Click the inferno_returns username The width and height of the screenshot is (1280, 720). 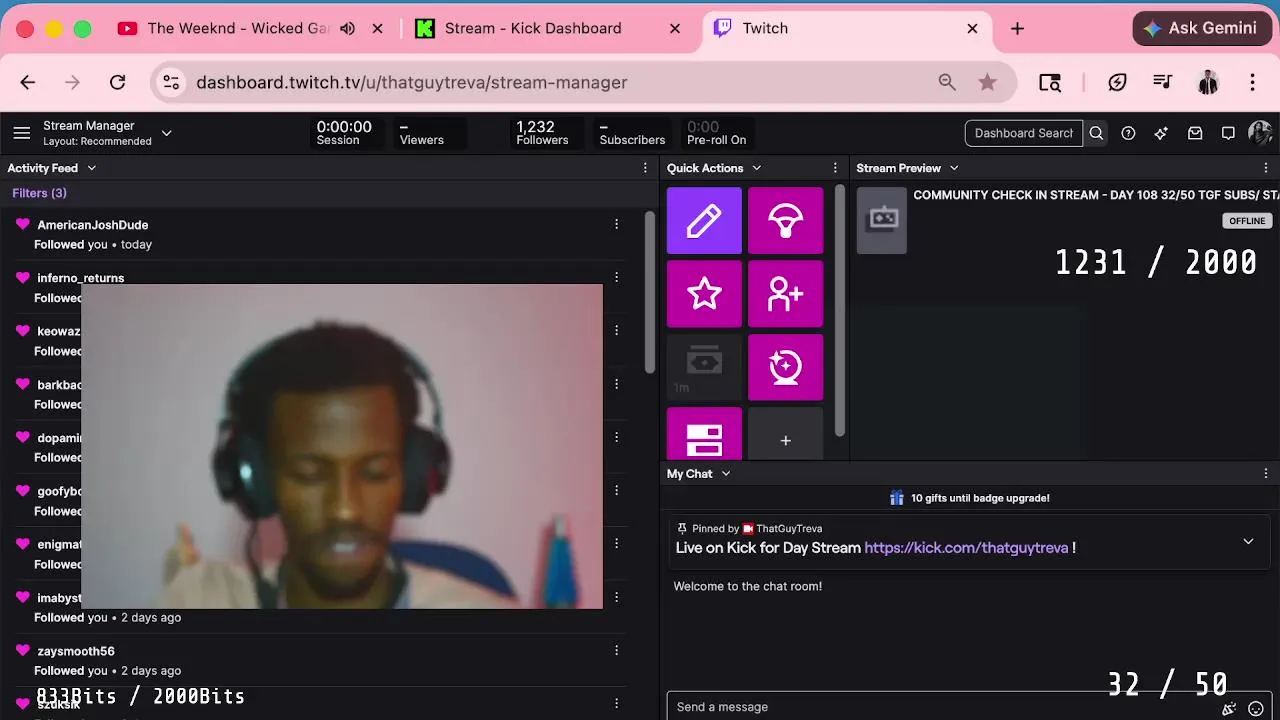click(80, 277)
